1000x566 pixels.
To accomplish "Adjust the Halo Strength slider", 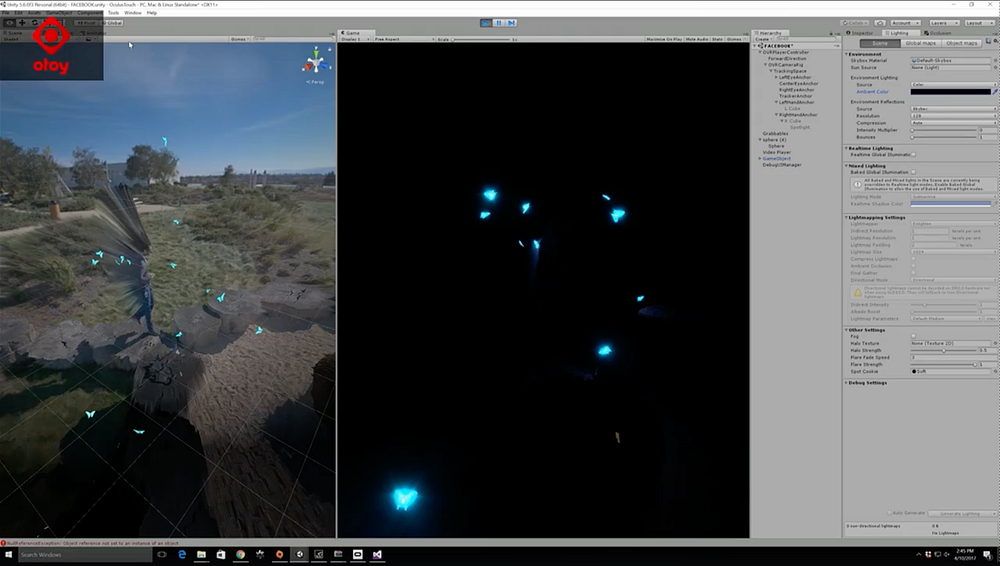I will point(944,350).
